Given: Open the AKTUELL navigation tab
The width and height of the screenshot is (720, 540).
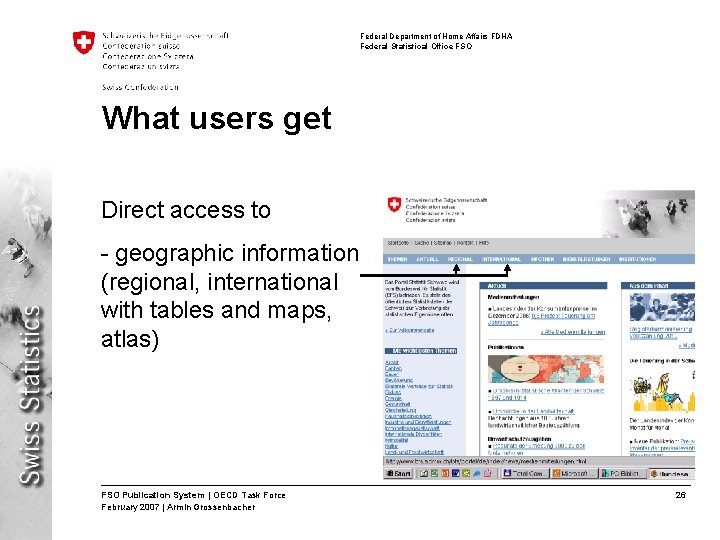Looking at the screenshot, I should 427,259.
